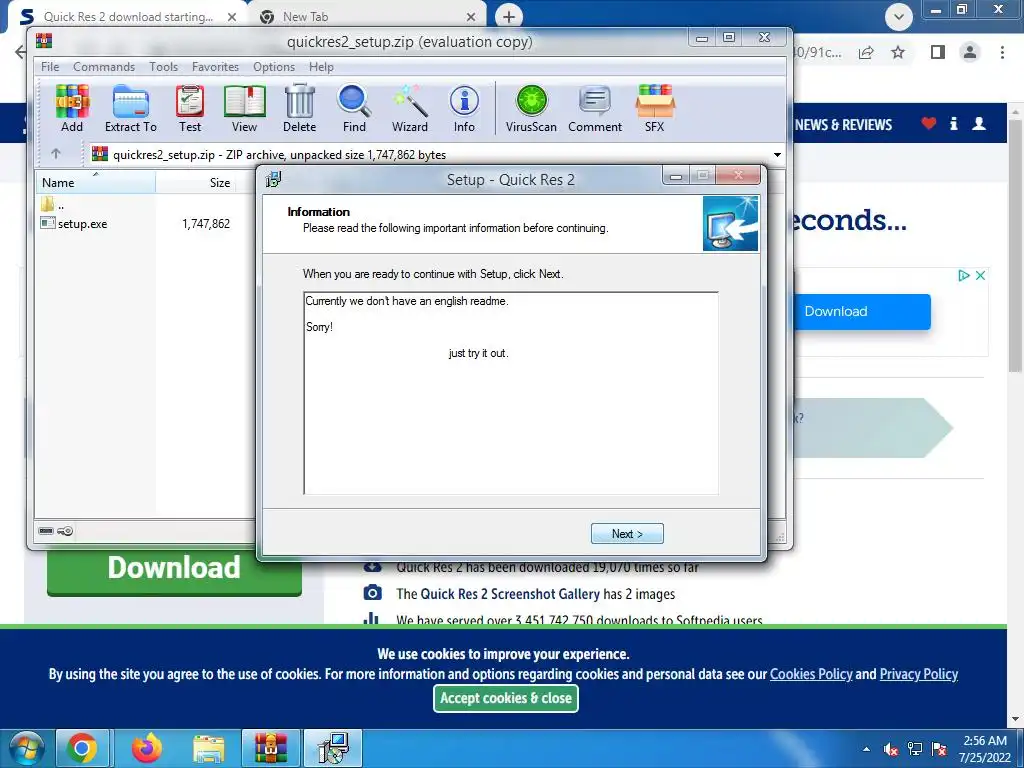Click the Action Center flag tray icon
Viewport: 1024px width, 768px height.
[x=940, y=749]
